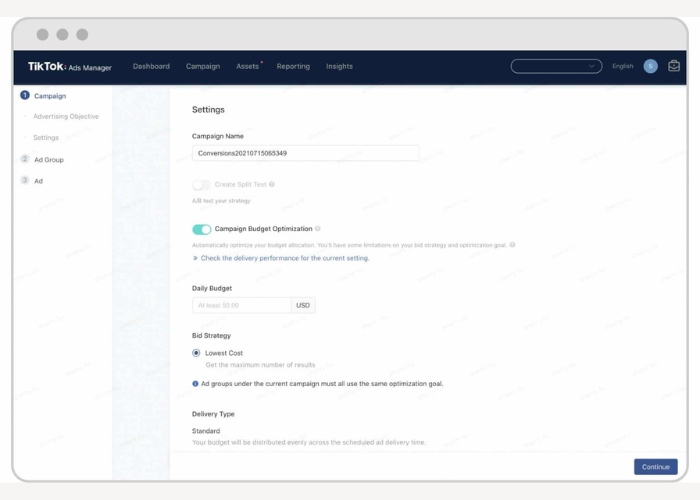The width and height of the screenshot is (700, 500).
Task: Go to the Dashboard tab
Action: 151,66
